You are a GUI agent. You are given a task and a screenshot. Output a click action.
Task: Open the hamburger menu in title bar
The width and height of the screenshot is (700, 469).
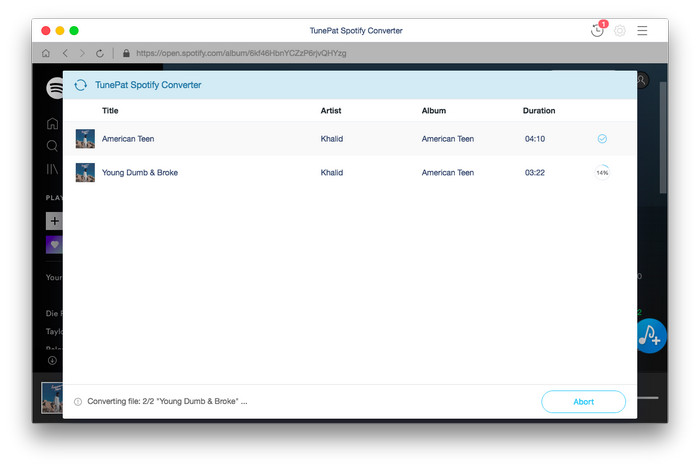[x=642, y=30]
